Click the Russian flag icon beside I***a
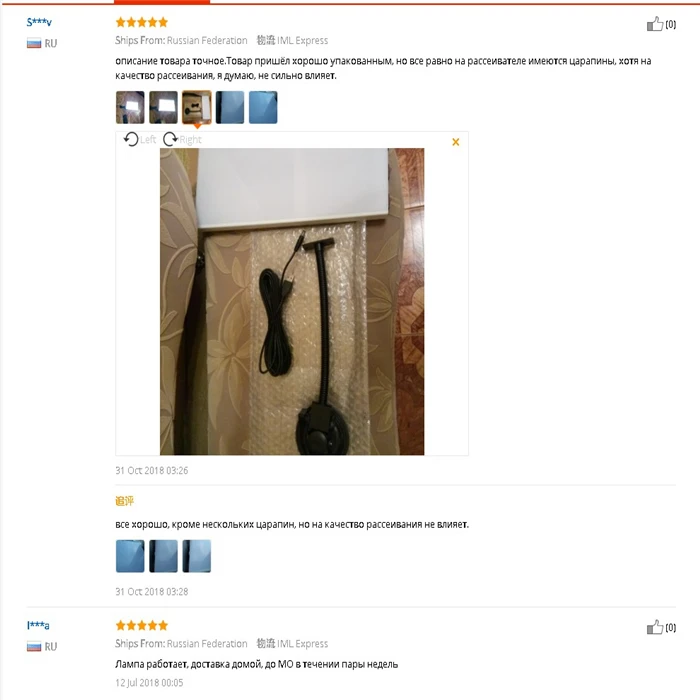Viewport: 700px width, 700px height. (34, 646)
